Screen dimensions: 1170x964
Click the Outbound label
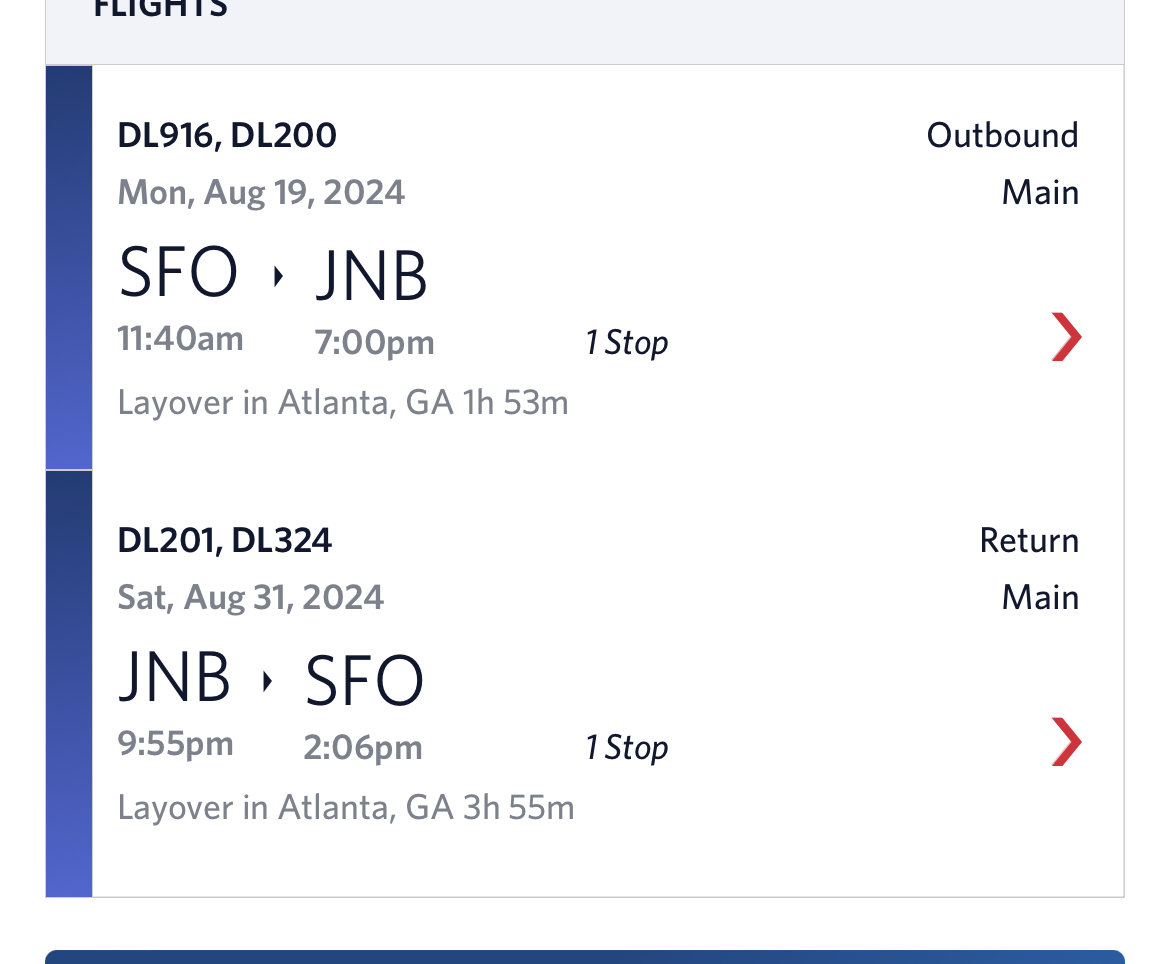pyautogui.click(x=1002, y=135)
